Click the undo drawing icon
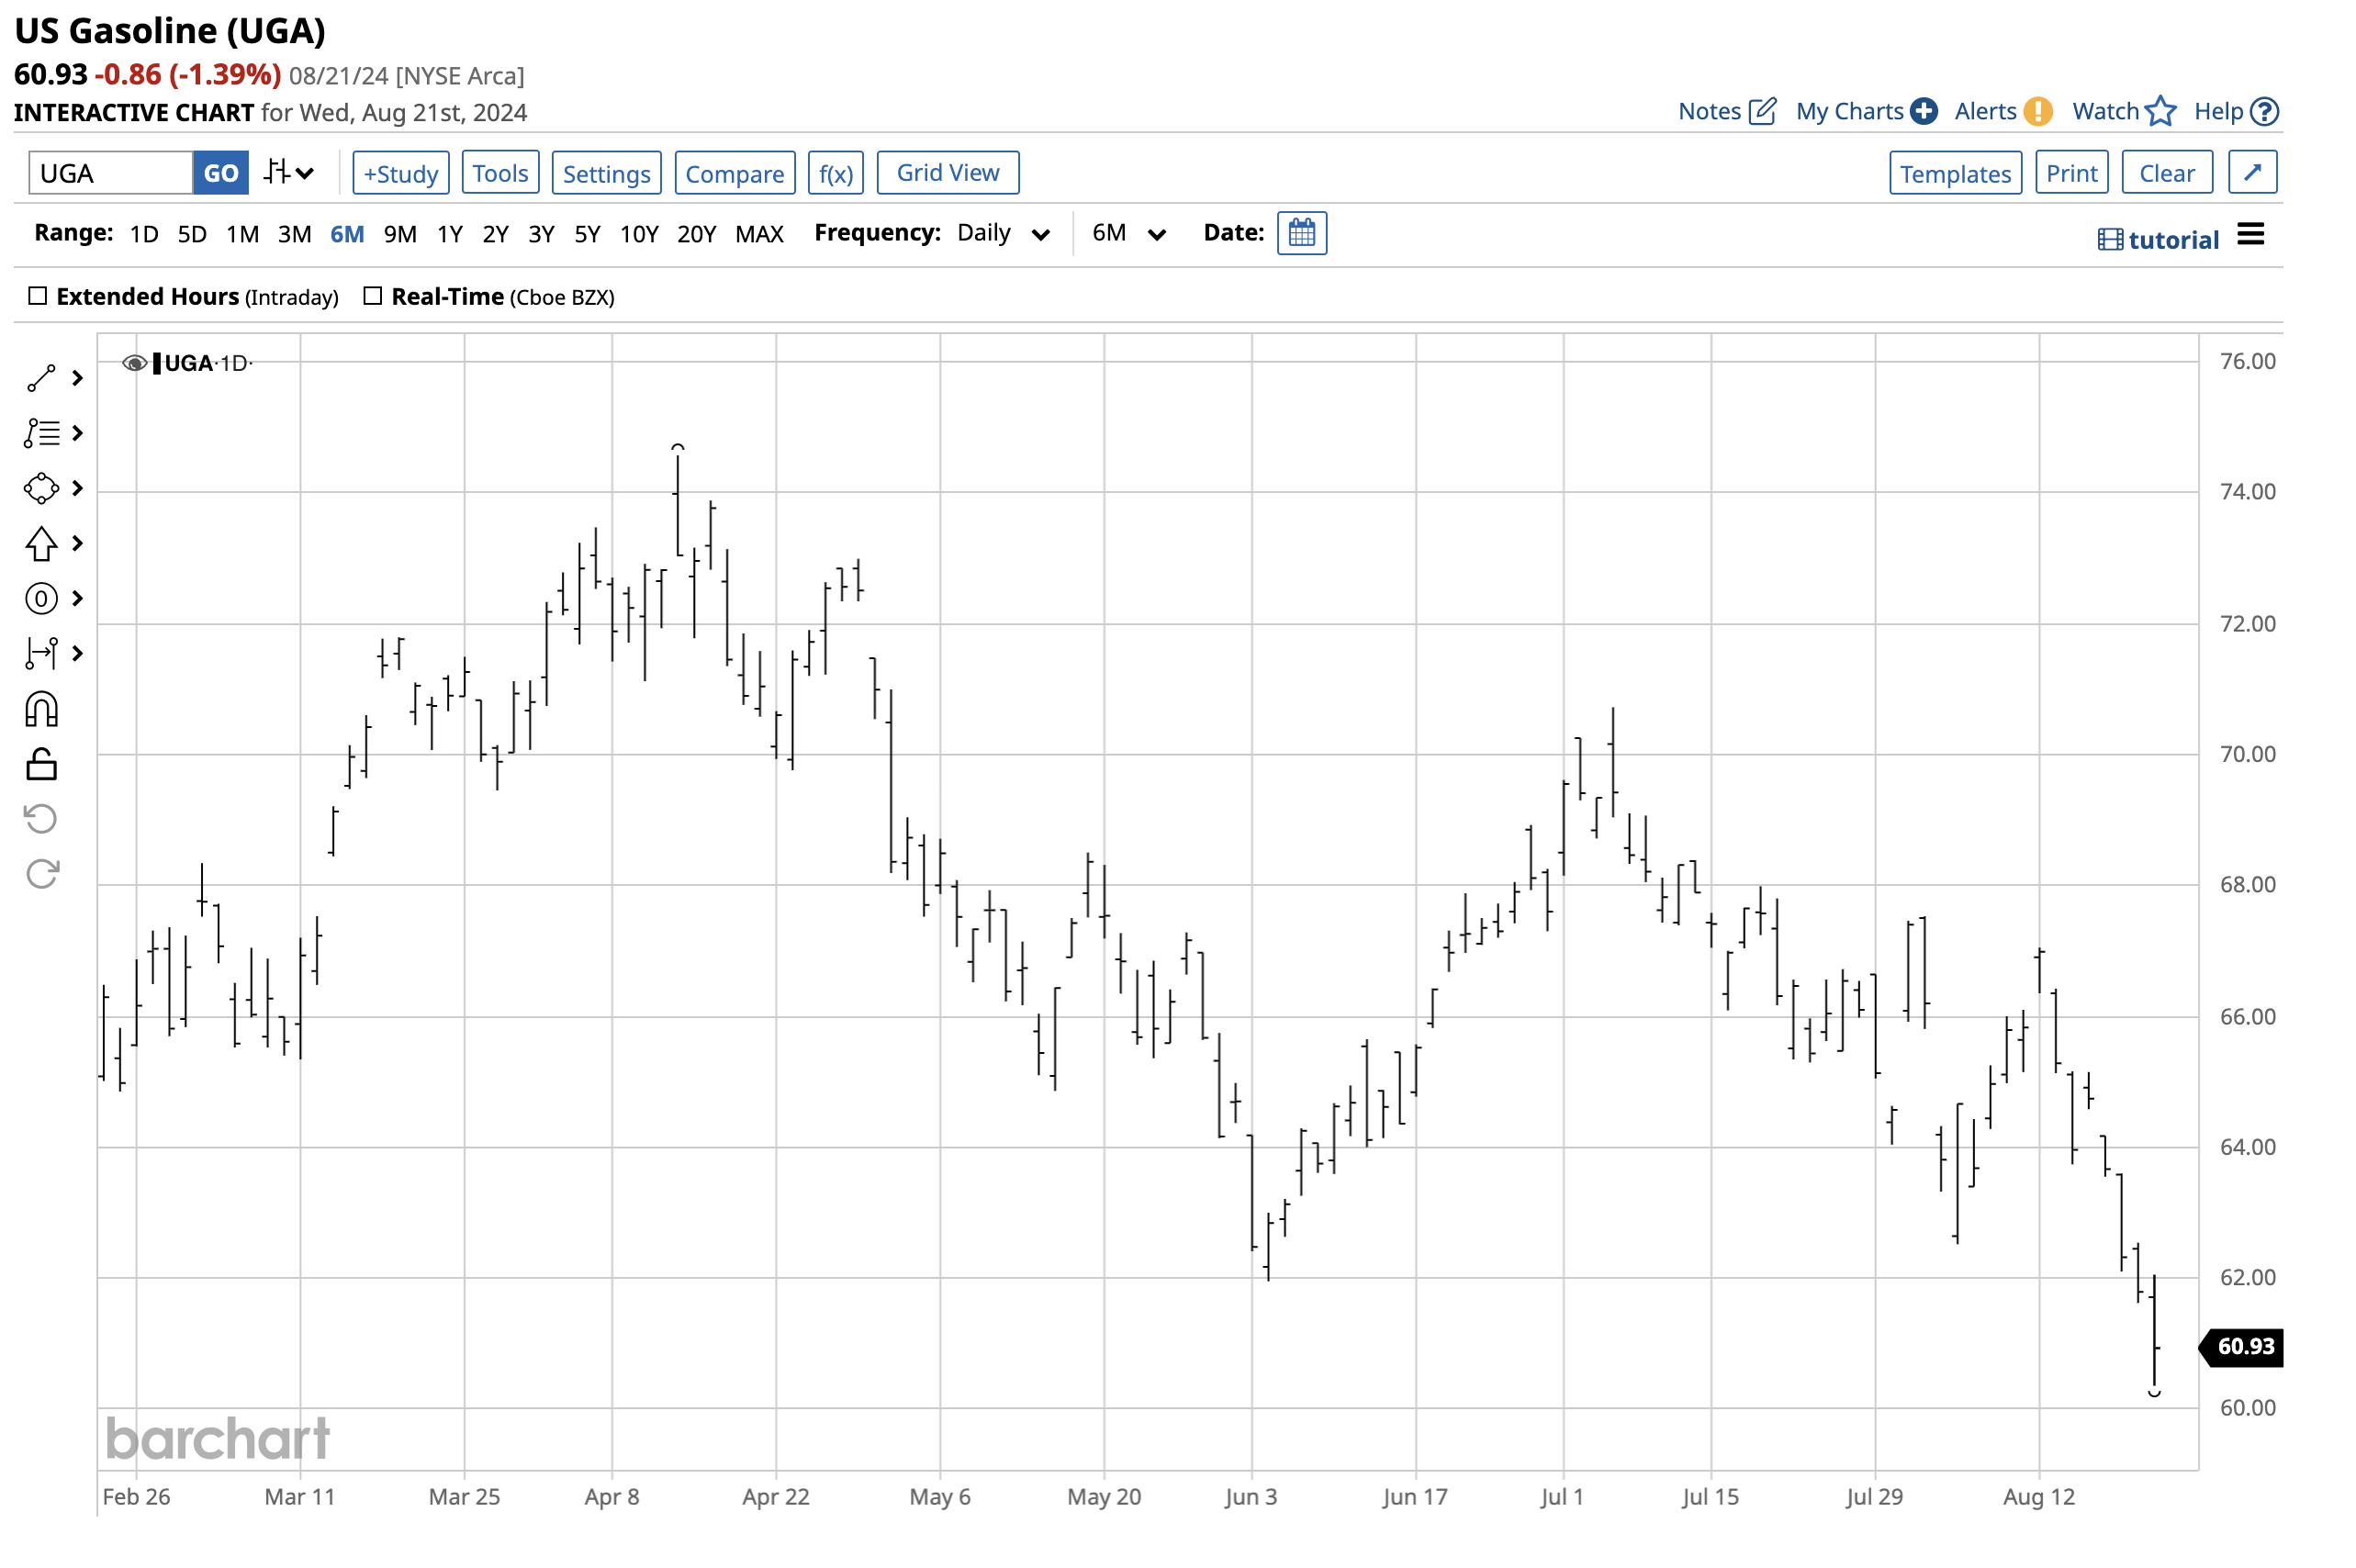The image size is (2356, 1568). [40, 818]
